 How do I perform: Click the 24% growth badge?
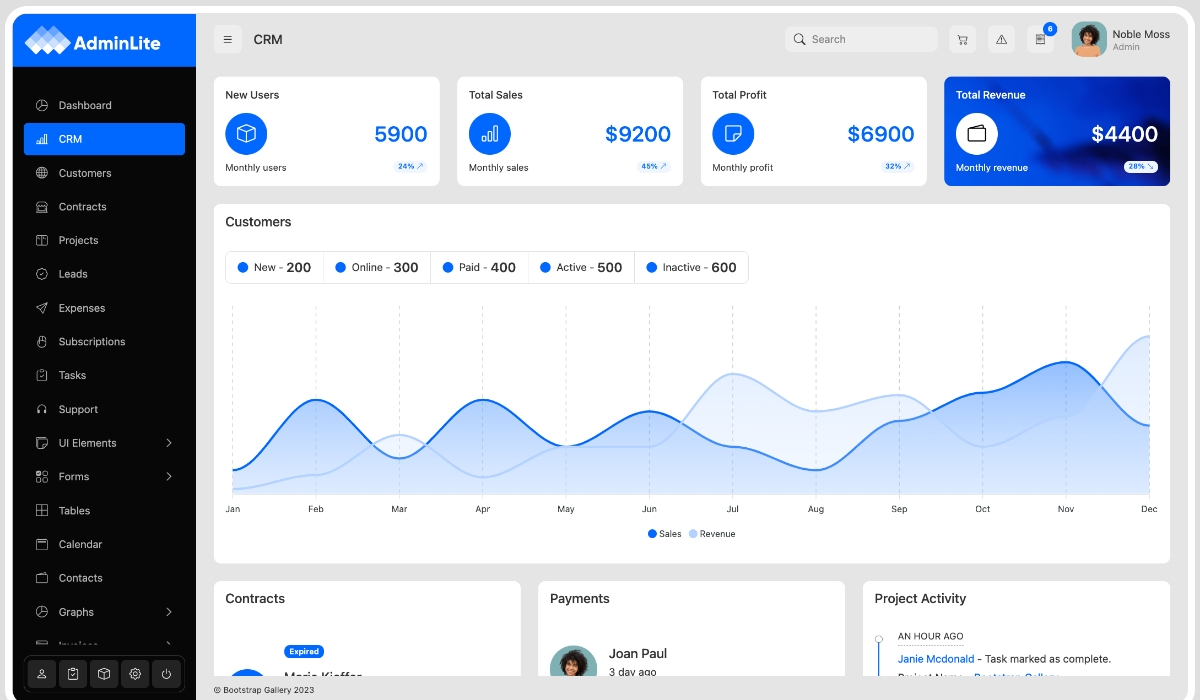tap(410, 166)
